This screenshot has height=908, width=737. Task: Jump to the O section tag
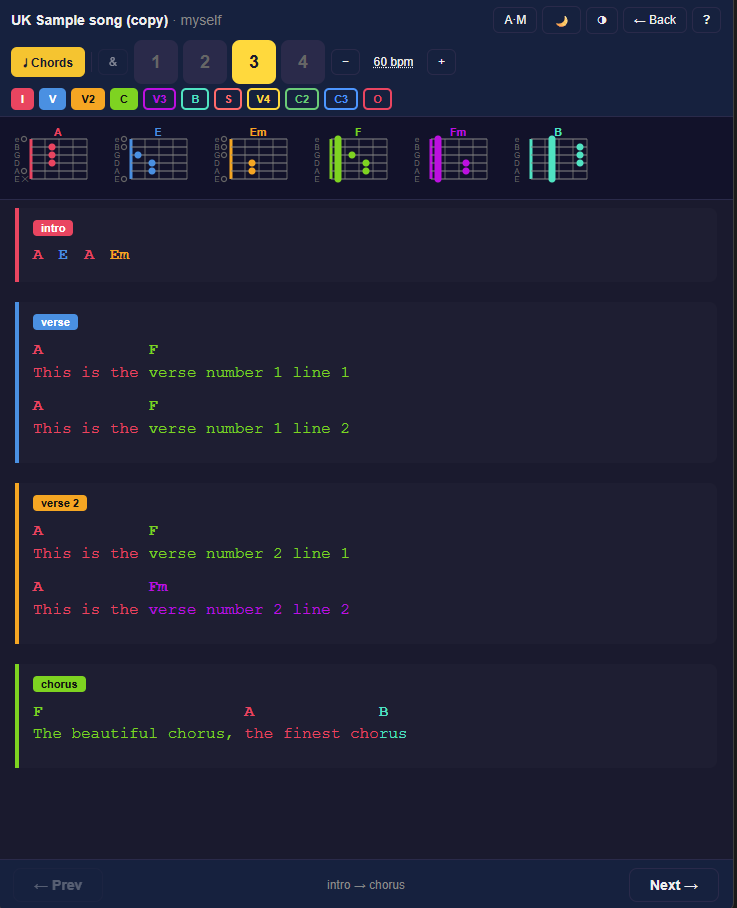coord(377,99)
